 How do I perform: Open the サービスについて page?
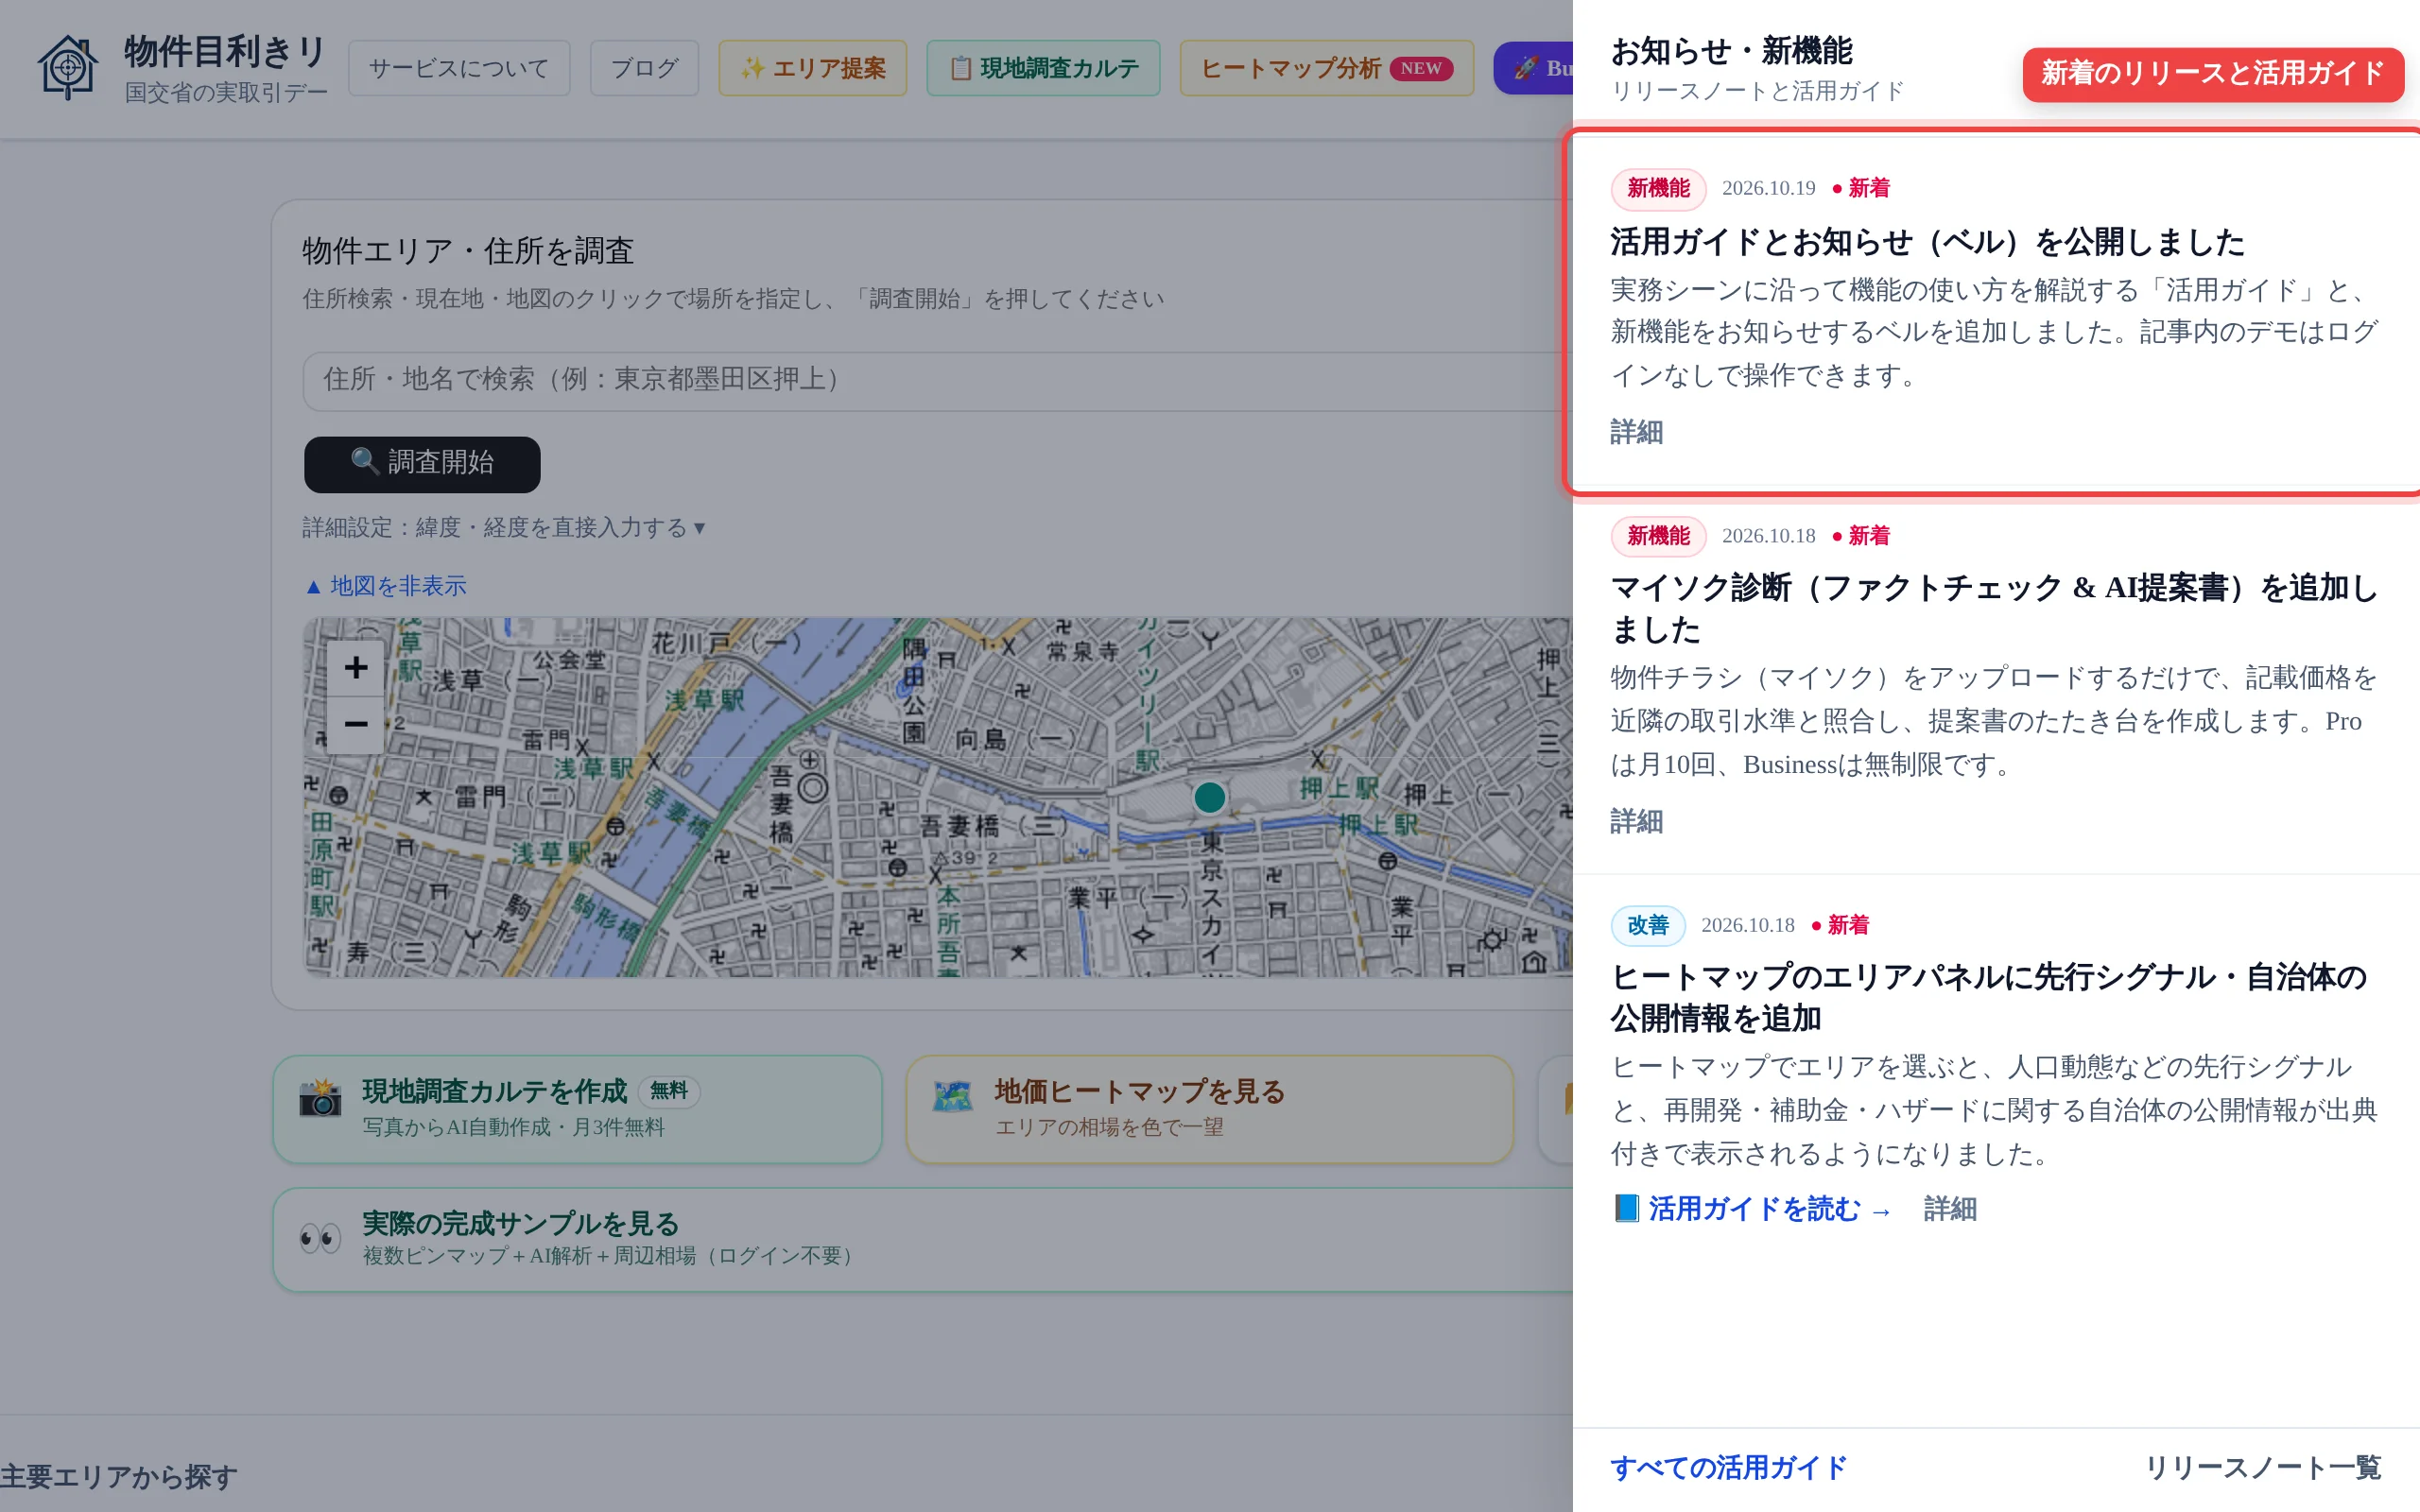(459, 68)
